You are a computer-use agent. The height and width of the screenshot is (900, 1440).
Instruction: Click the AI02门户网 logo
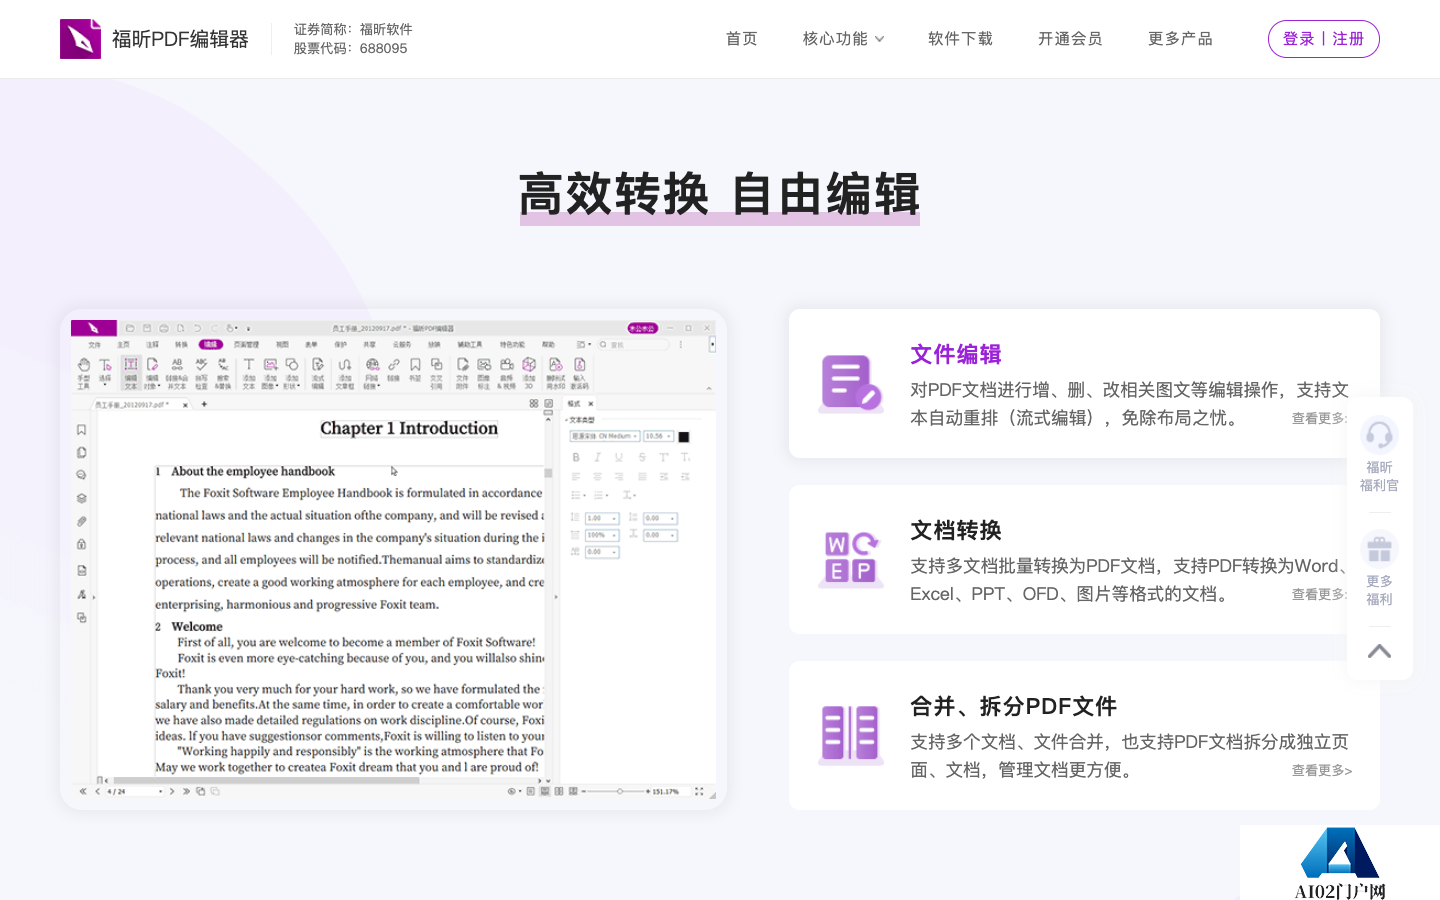(x=1340, y=863)
